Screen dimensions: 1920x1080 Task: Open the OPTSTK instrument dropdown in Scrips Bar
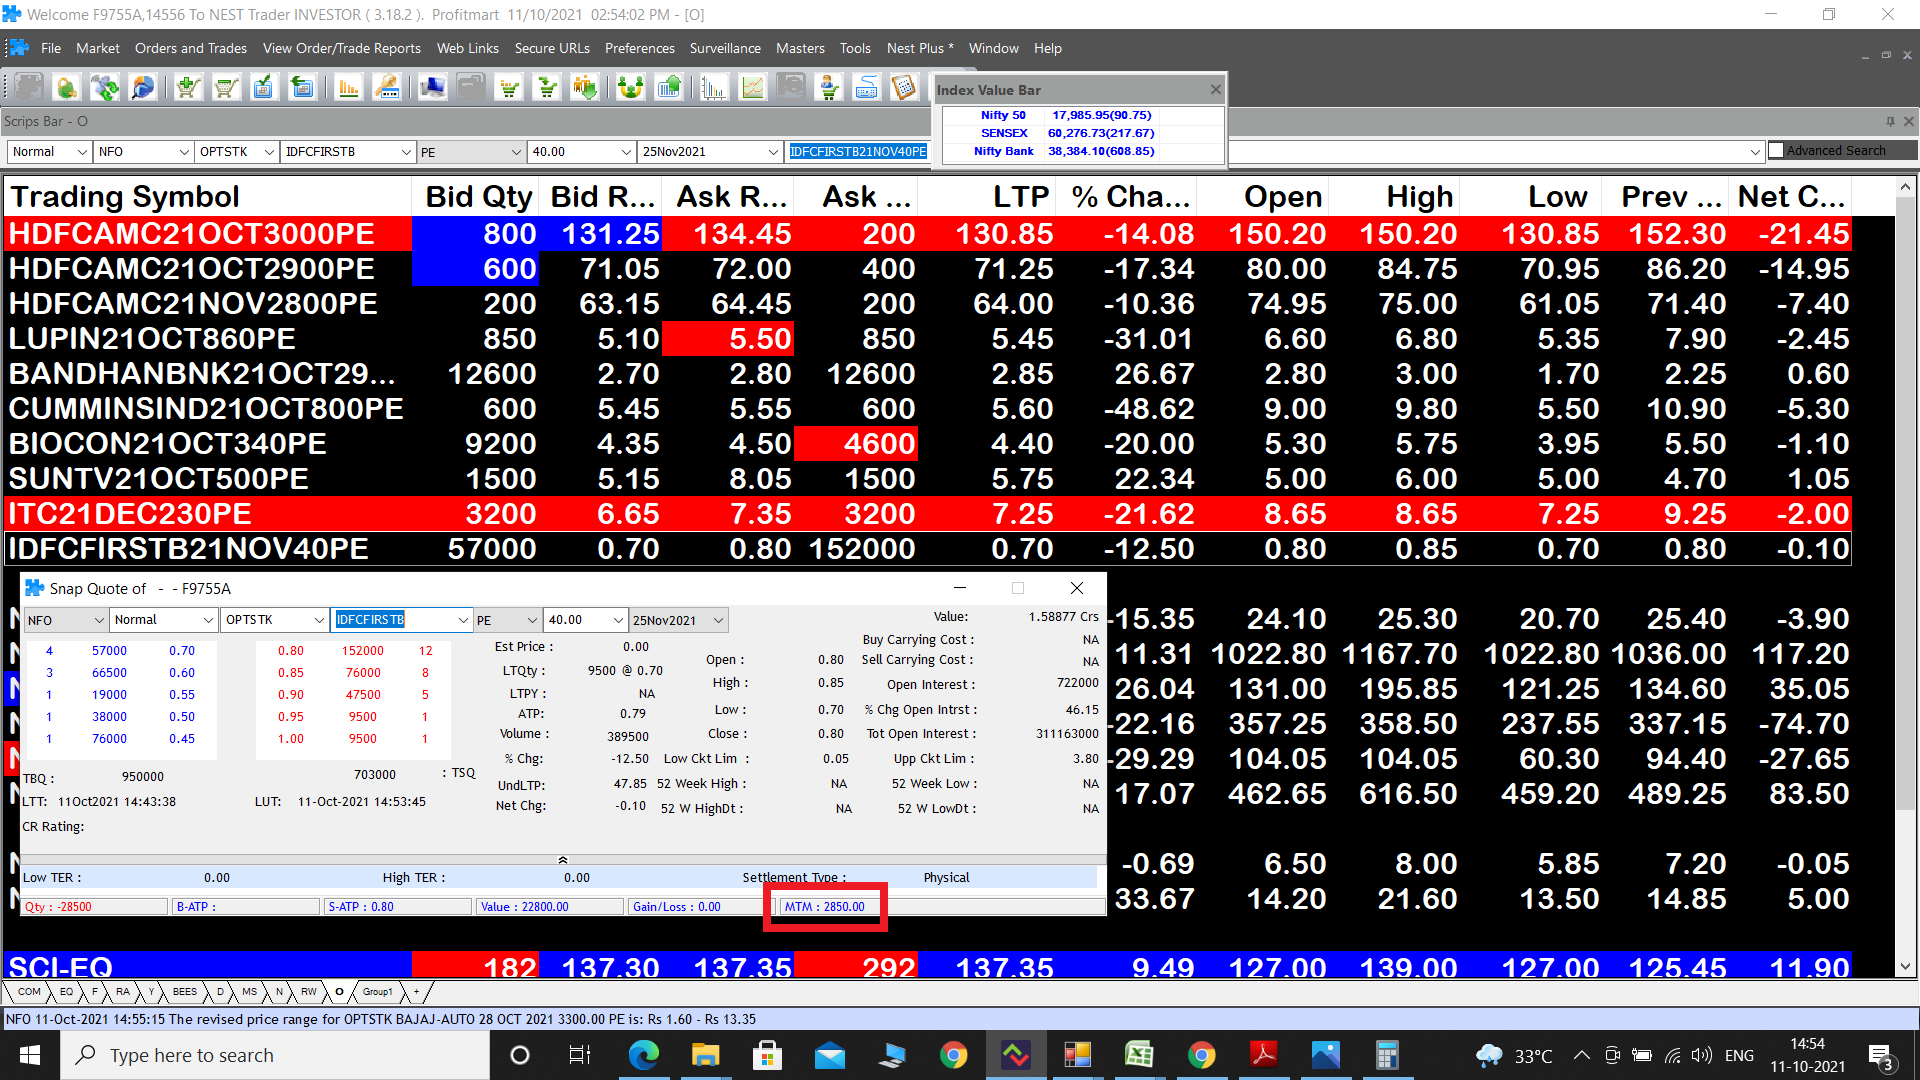(x=236, y=152)
